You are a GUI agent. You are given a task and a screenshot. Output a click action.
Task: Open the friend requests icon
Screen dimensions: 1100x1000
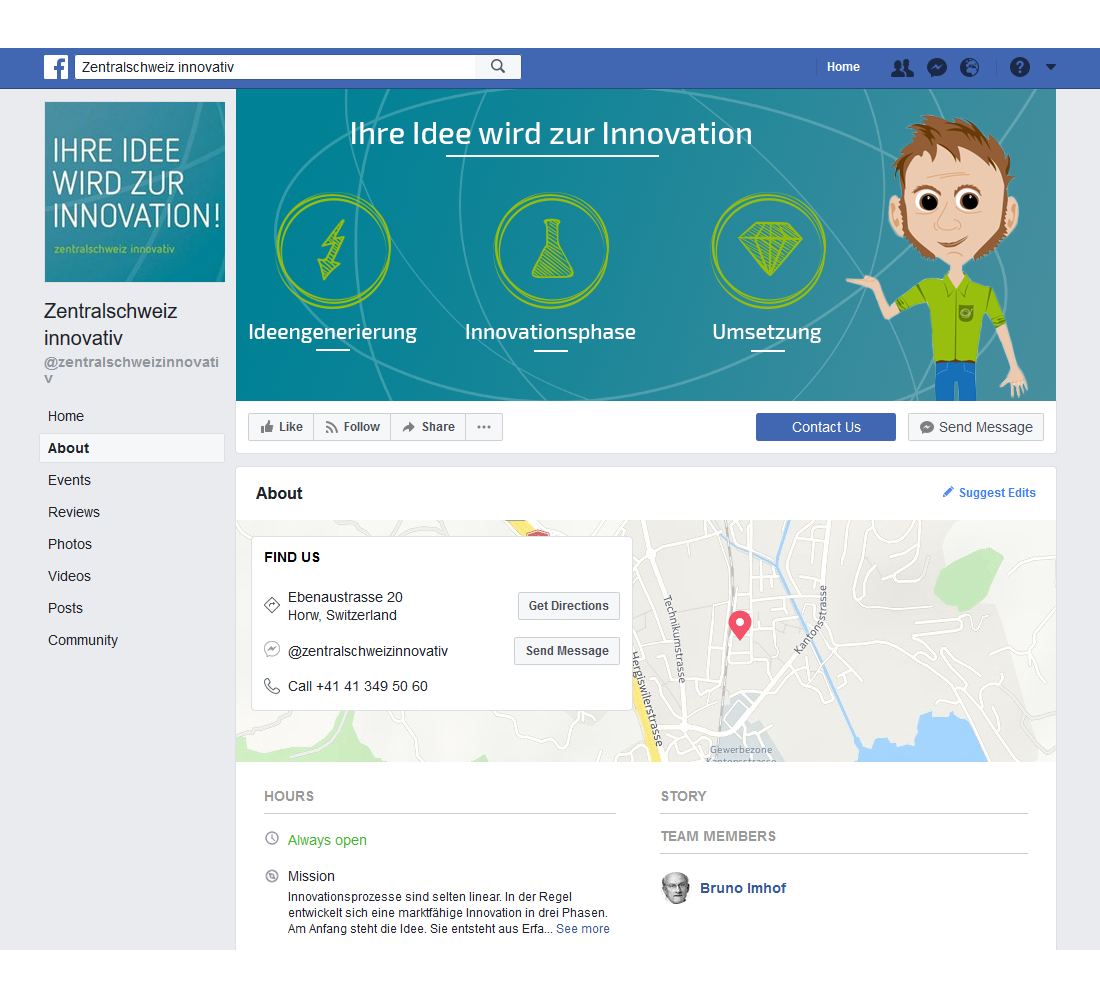(x=902, y=67)
